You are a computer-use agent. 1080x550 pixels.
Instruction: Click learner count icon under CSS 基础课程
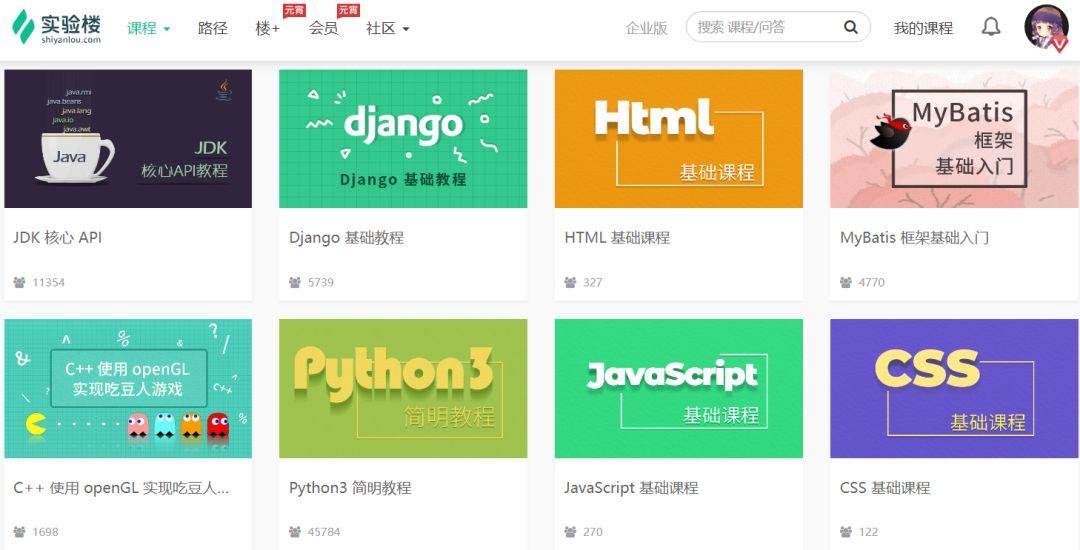coord(846,532)
